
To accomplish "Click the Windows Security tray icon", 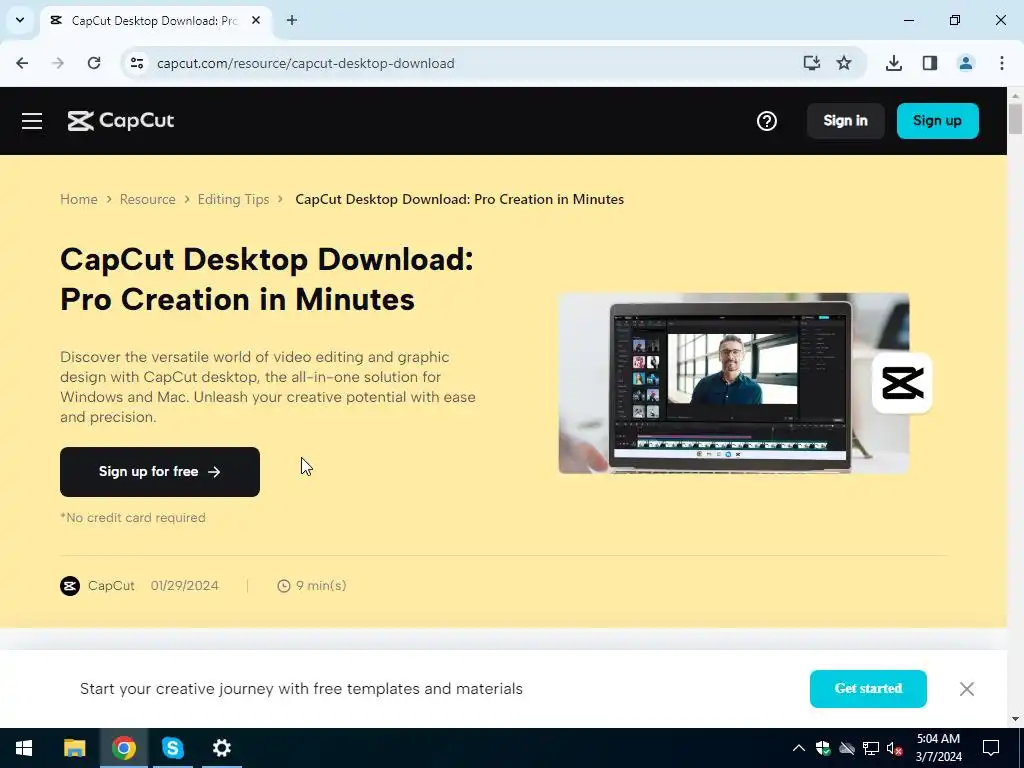I will pyautogui.click(x=823, y=748).
